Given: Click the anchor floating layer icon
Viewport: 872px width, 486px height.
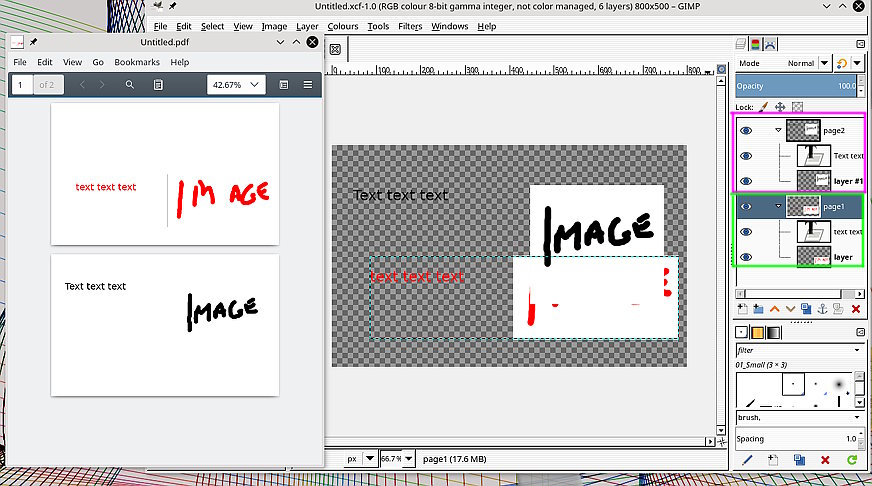Looking at the screenshot, I should pyautogui.click(x=823, y=309).
